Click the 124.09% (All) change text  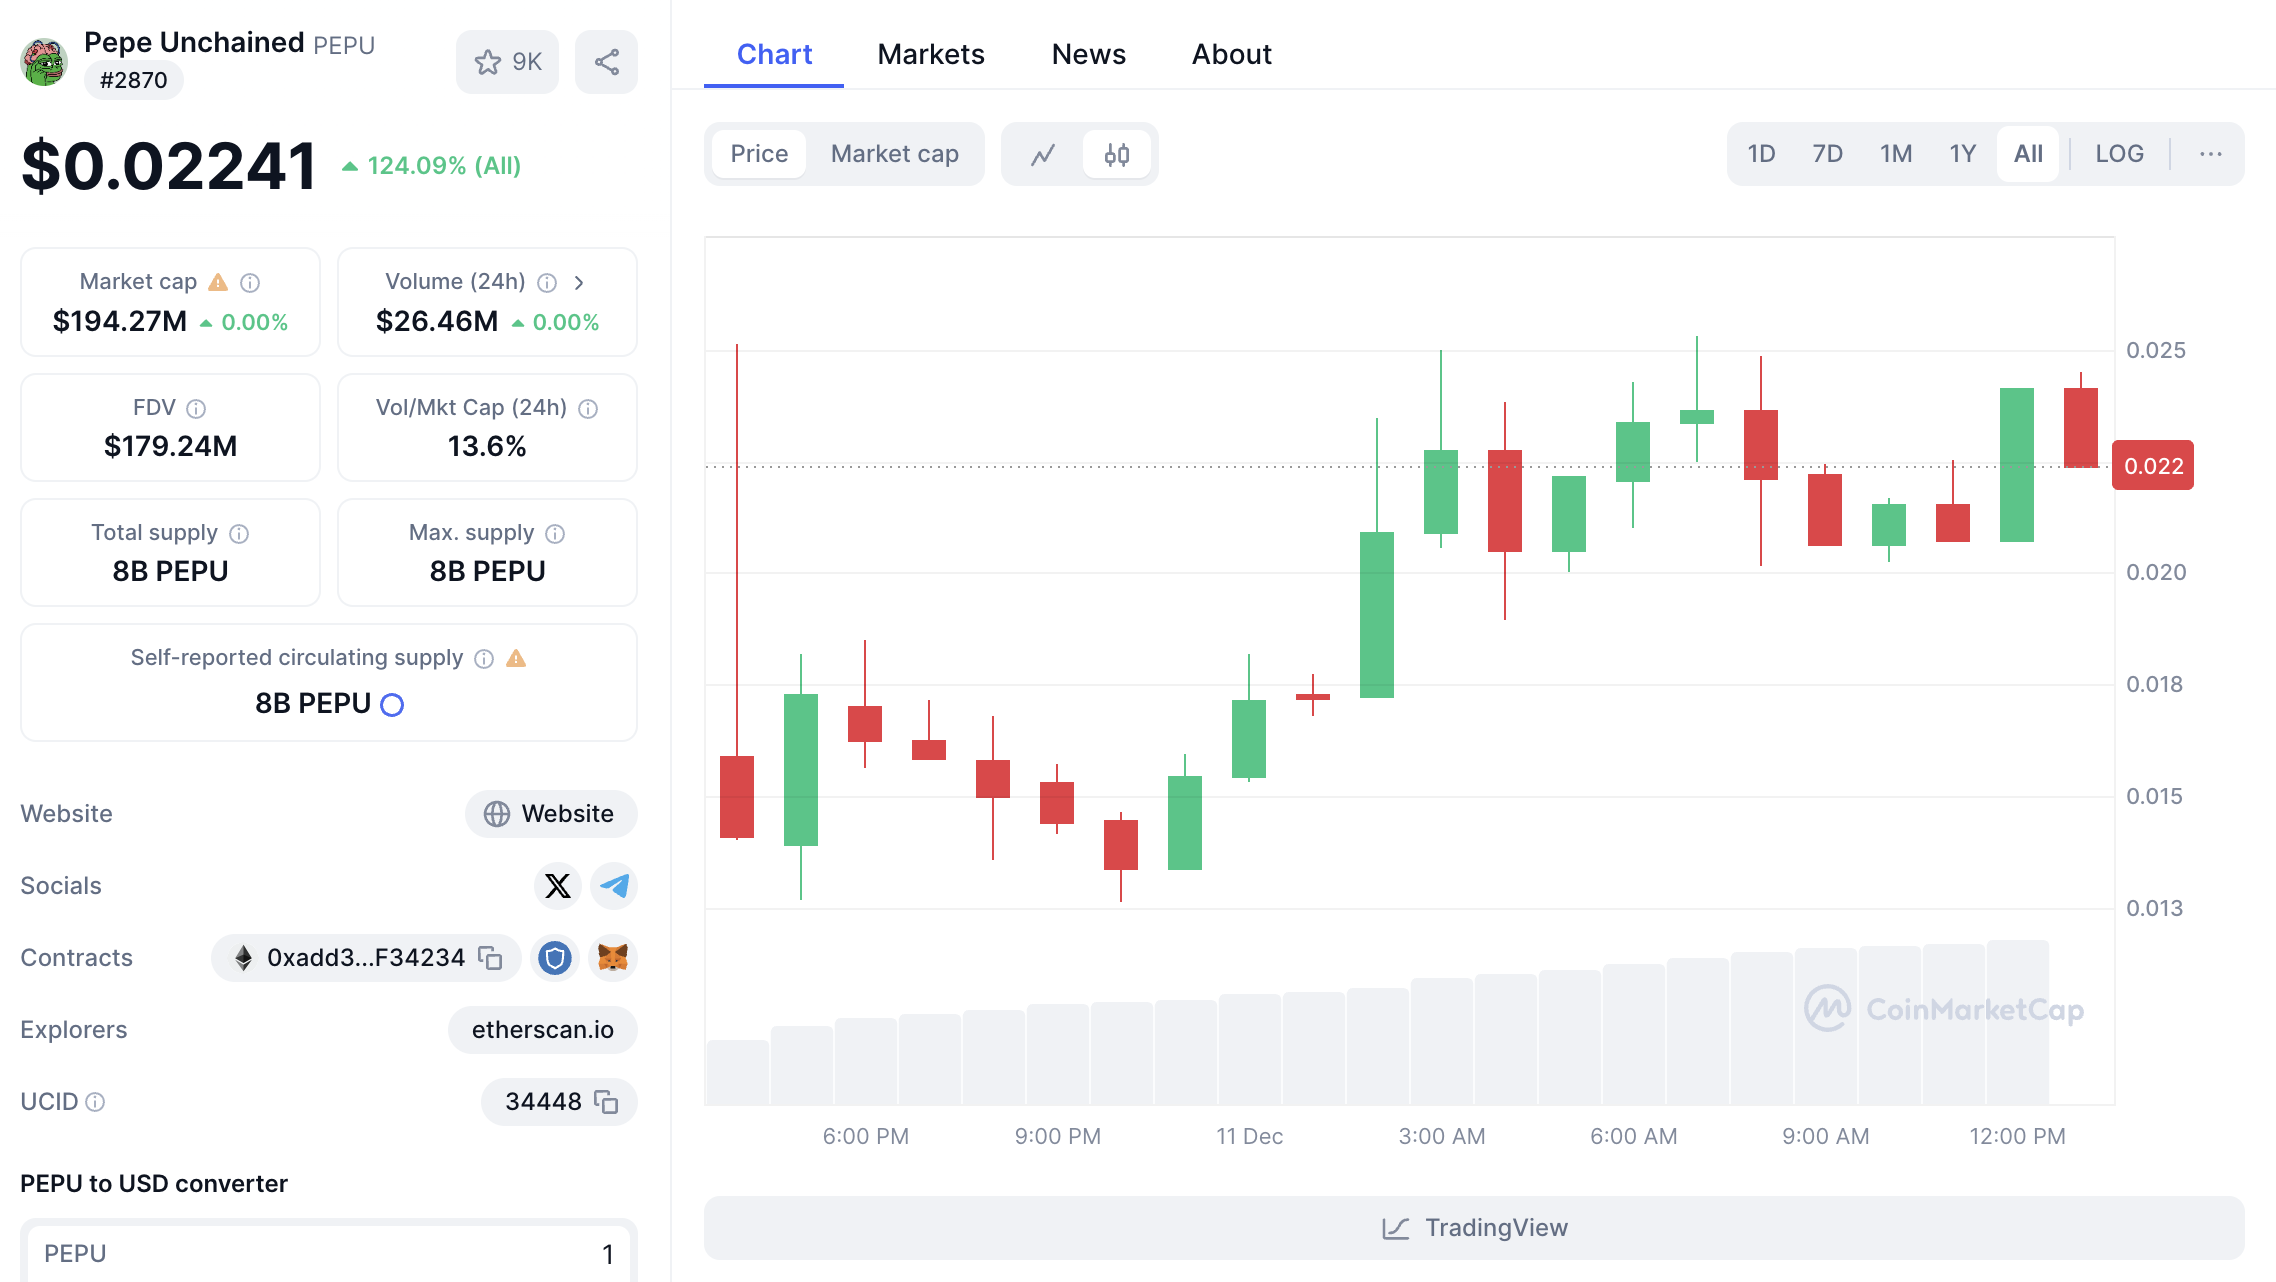point(444,166)
